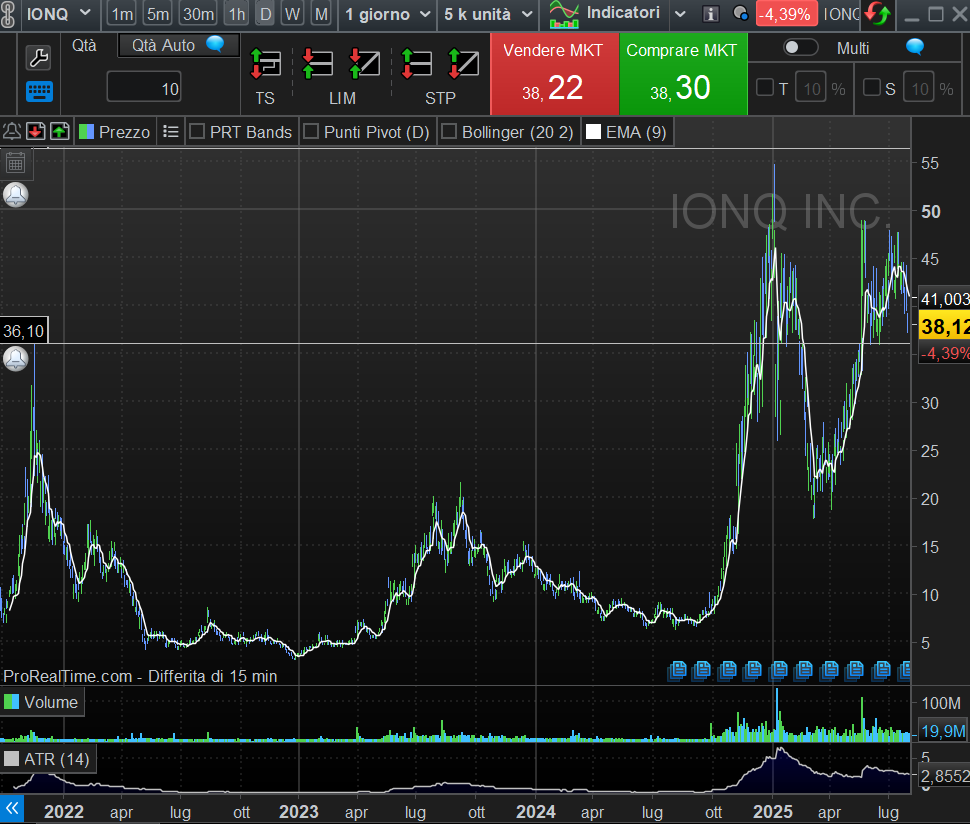Click the blue keyboard shortcuts icon
This screenshot has width=970, height=824.
(38, 91)
